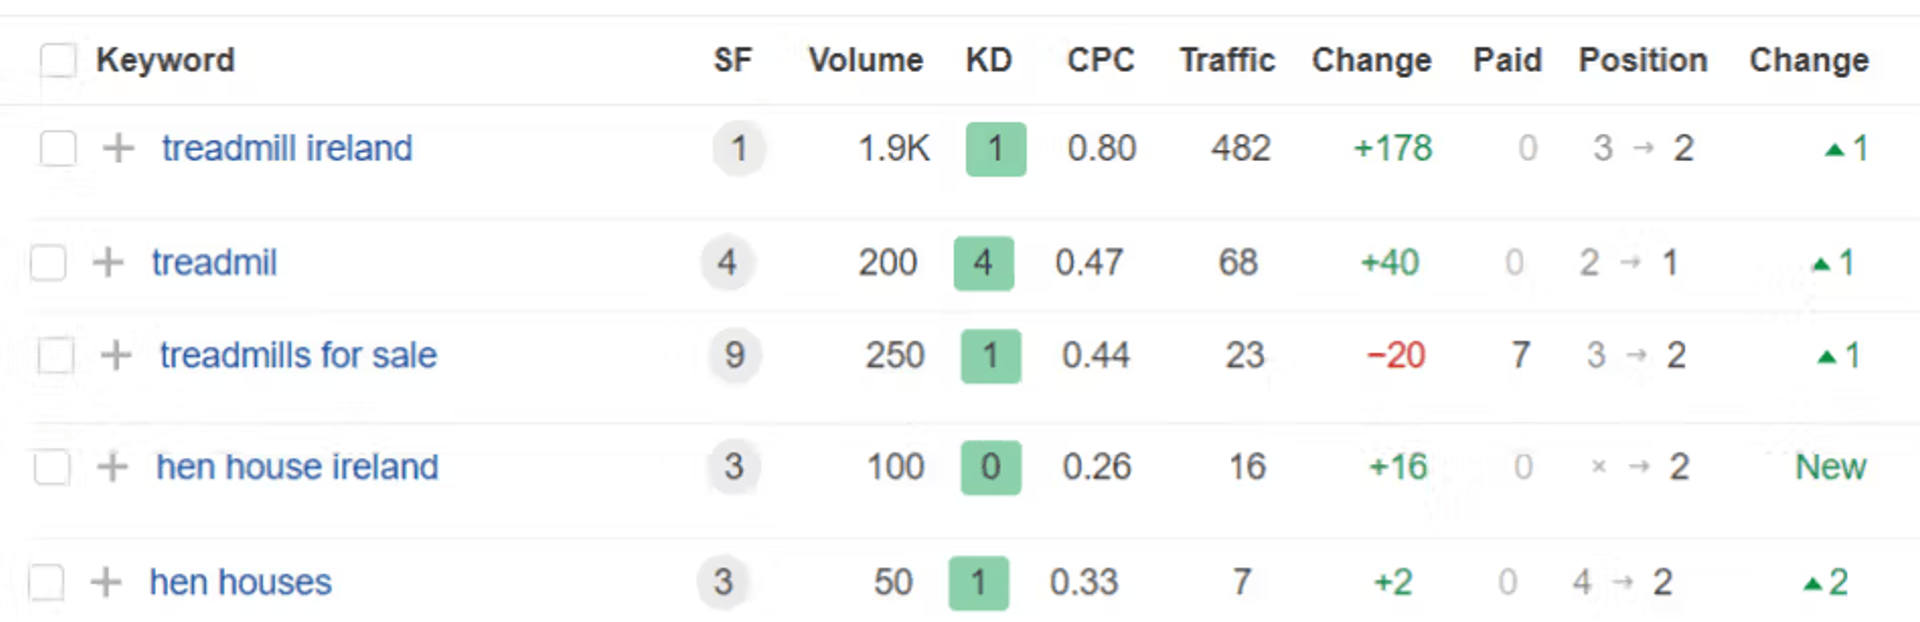
Task: Open SF features badge for treadmill ireland
Action: 739,149
